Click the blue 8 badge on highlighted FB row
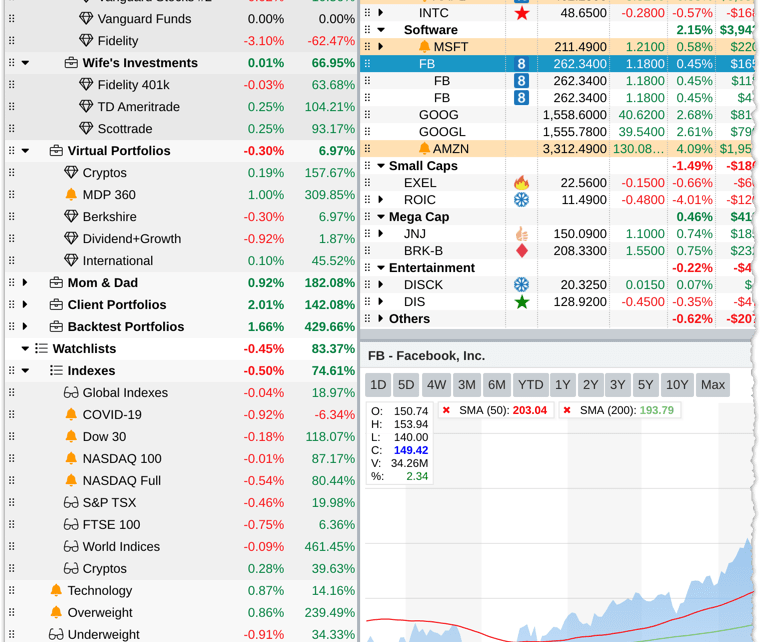The width and height of the screenshot is (762, 642). 521,64
